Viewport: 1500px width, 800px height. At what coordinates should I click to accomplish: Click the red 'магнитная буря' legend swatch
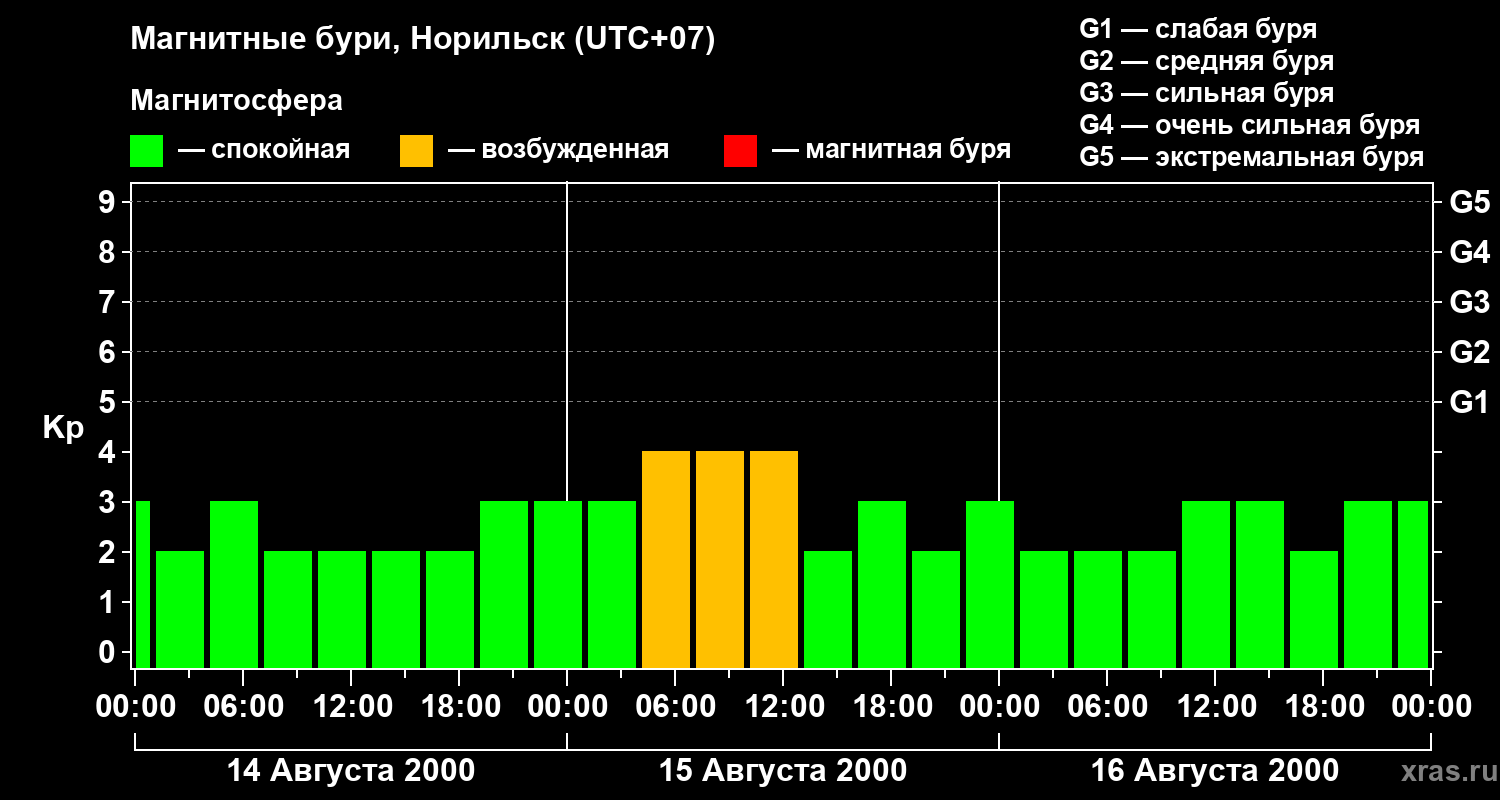pyautogui.click(x=740, y=150)
